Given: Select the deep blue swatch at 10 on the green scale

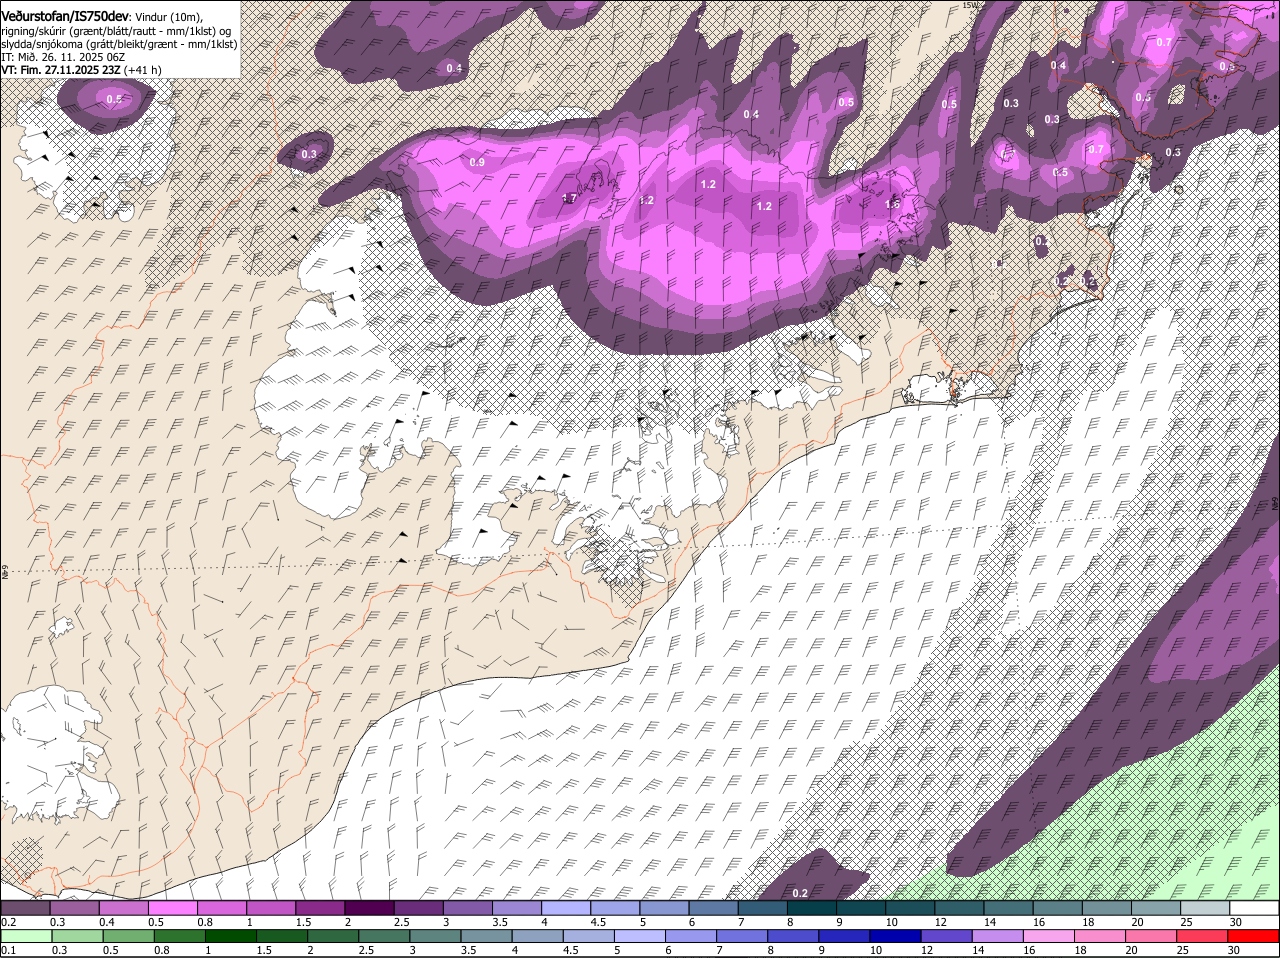Looking at the screenshot, I should (x=894, y=937).
